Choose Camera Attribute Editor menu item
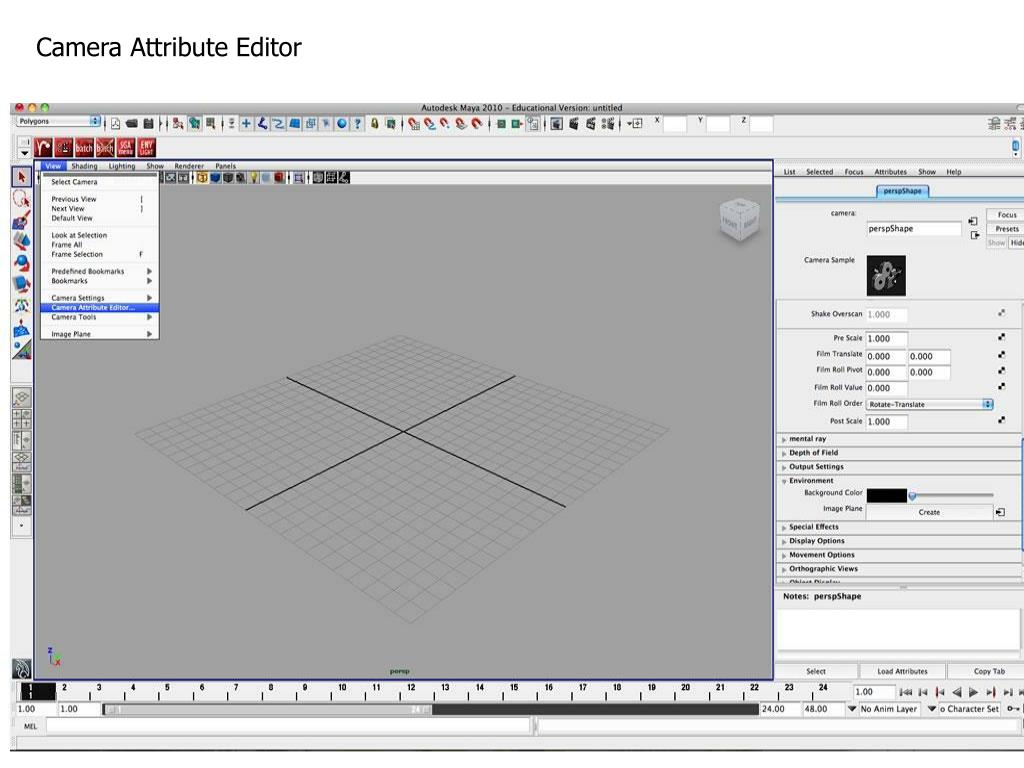 click(99, 308)
